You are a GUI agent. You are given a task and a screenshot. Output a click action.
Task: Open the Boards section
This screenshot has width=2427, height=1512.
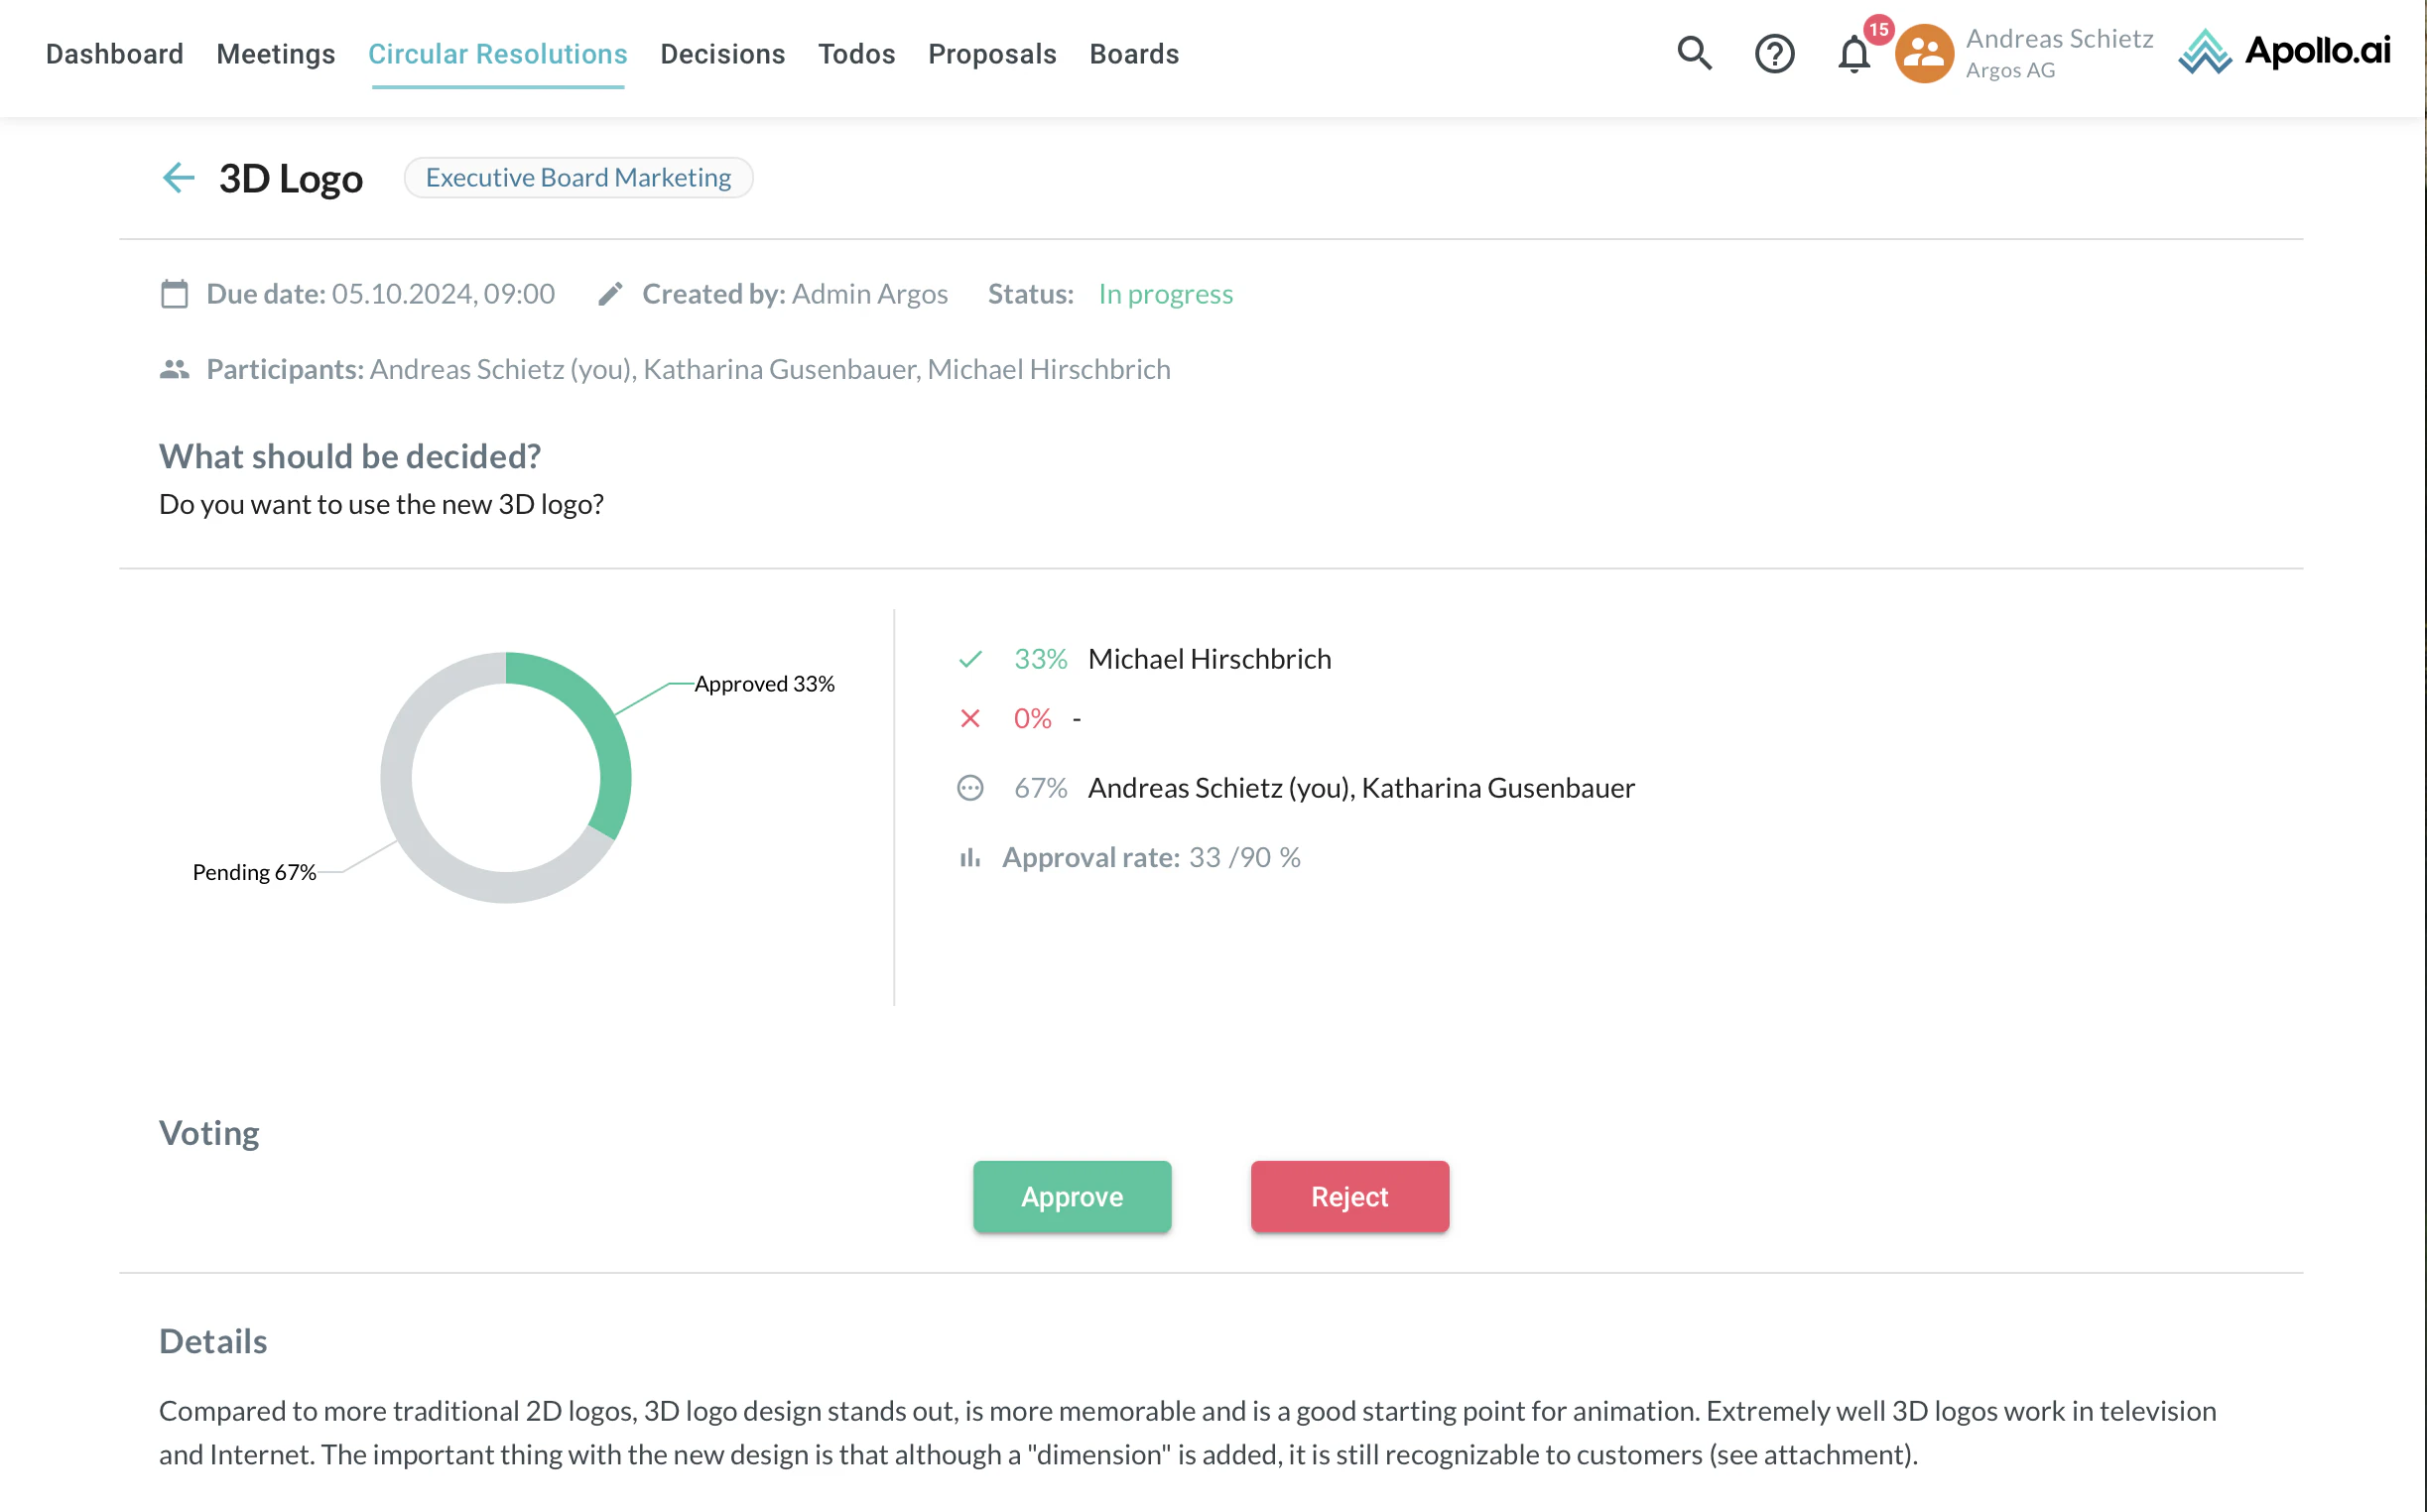pyautogui.click(x=1133, y=53)
